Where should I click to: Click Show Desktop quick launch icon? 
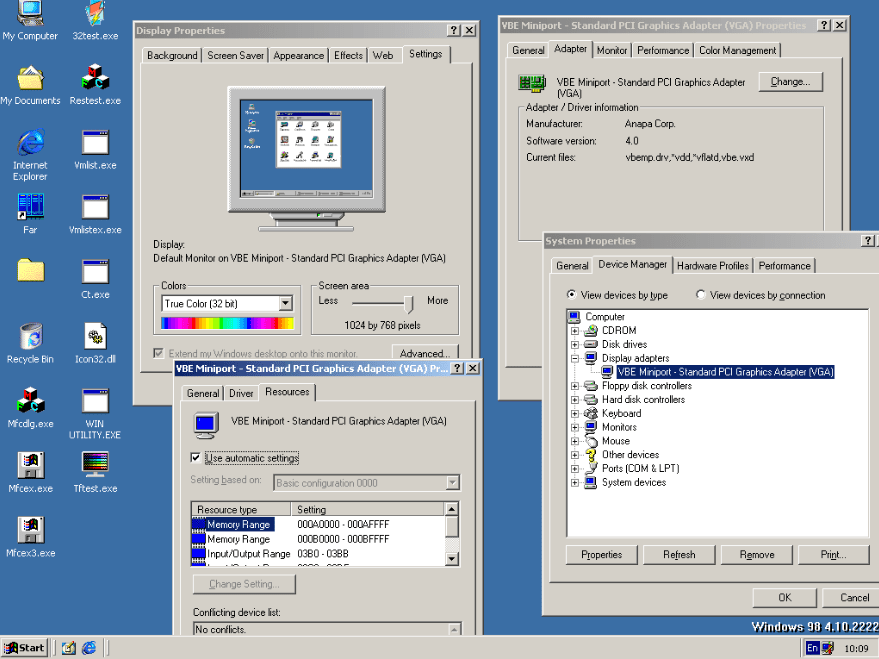point(68,648)
